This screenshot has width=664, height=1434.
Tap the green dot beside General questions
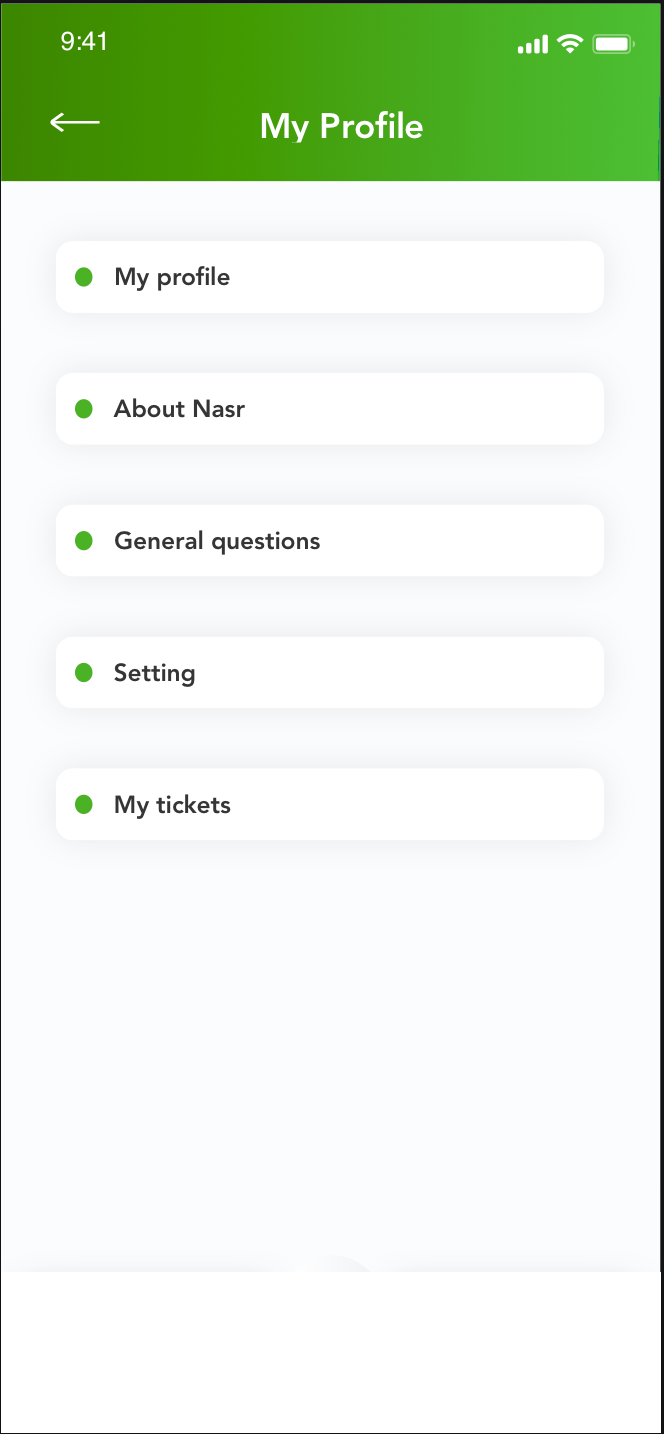[x=84, y=541]
